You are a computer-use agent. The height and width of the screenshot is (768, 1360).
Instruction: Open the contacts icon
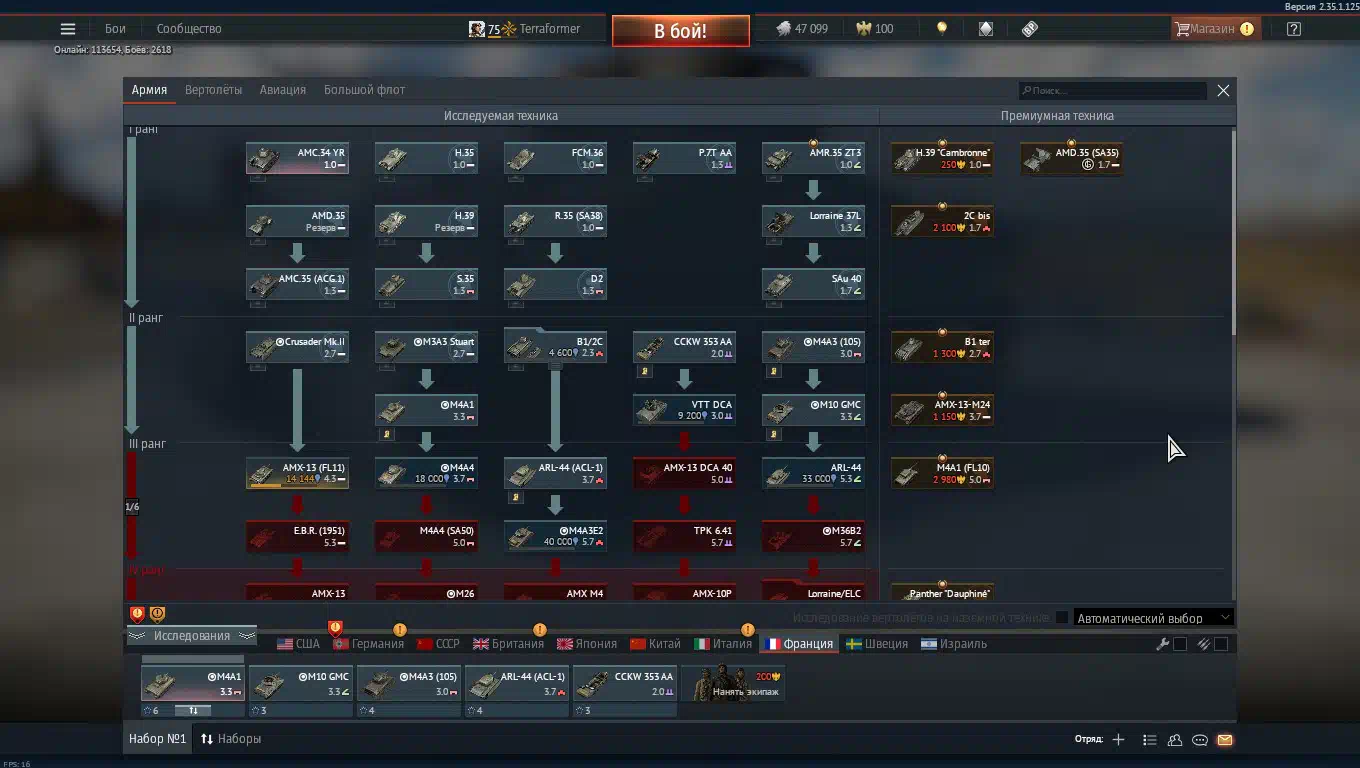click(x=1175, y=740)
